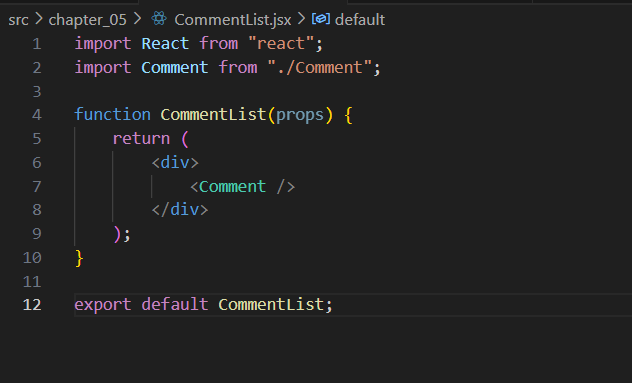
Task: Click 'Comment' identifier on import line 2
Action: click(175, 68)
